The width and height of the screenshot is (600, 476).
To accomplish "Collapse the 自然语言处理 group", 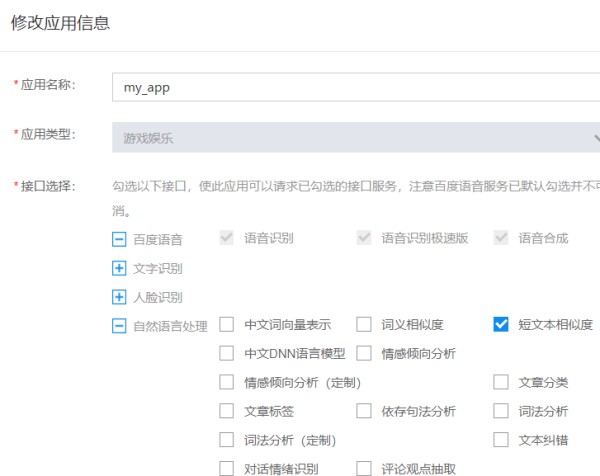I will (x=119, y=326).
